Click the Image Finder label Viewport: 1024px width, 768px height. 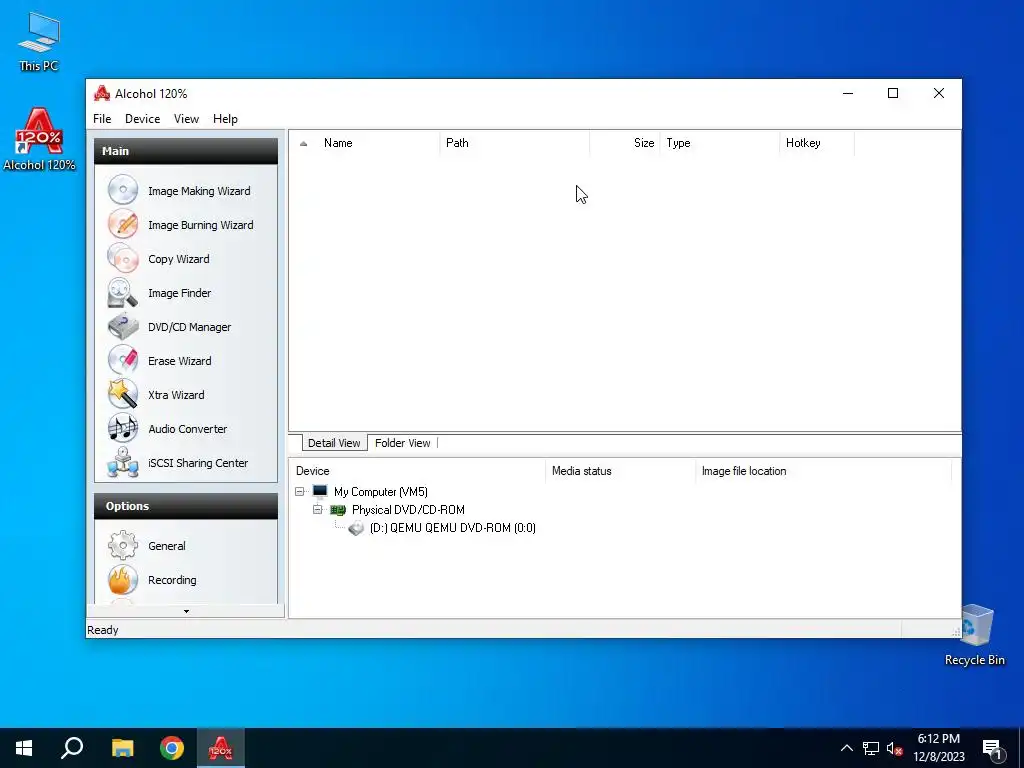click(x=180, y=293)
